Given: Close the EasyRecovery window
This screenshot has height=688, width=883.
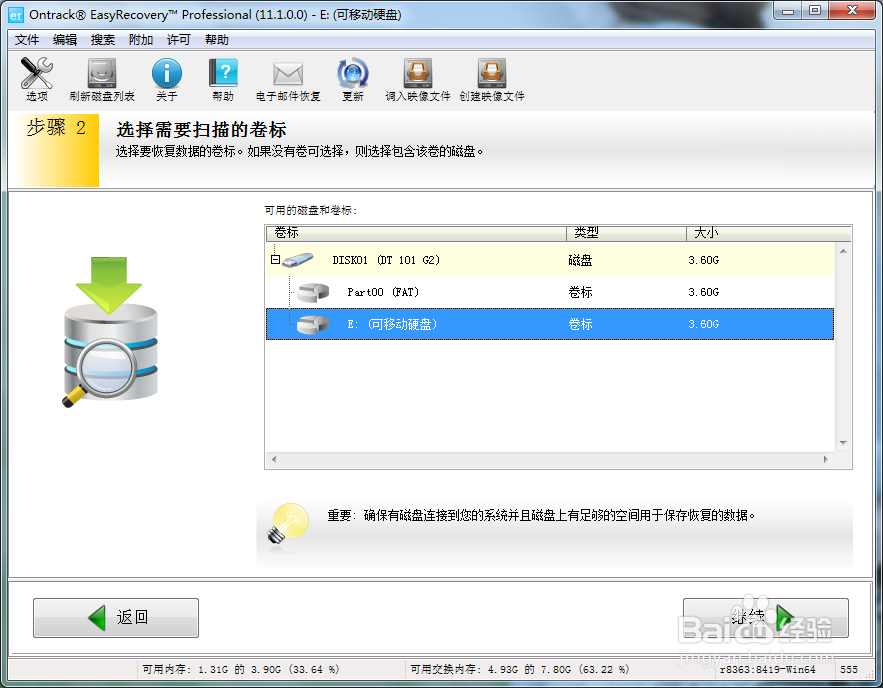Looking at the screenshot, I should (x=852, y=11).
